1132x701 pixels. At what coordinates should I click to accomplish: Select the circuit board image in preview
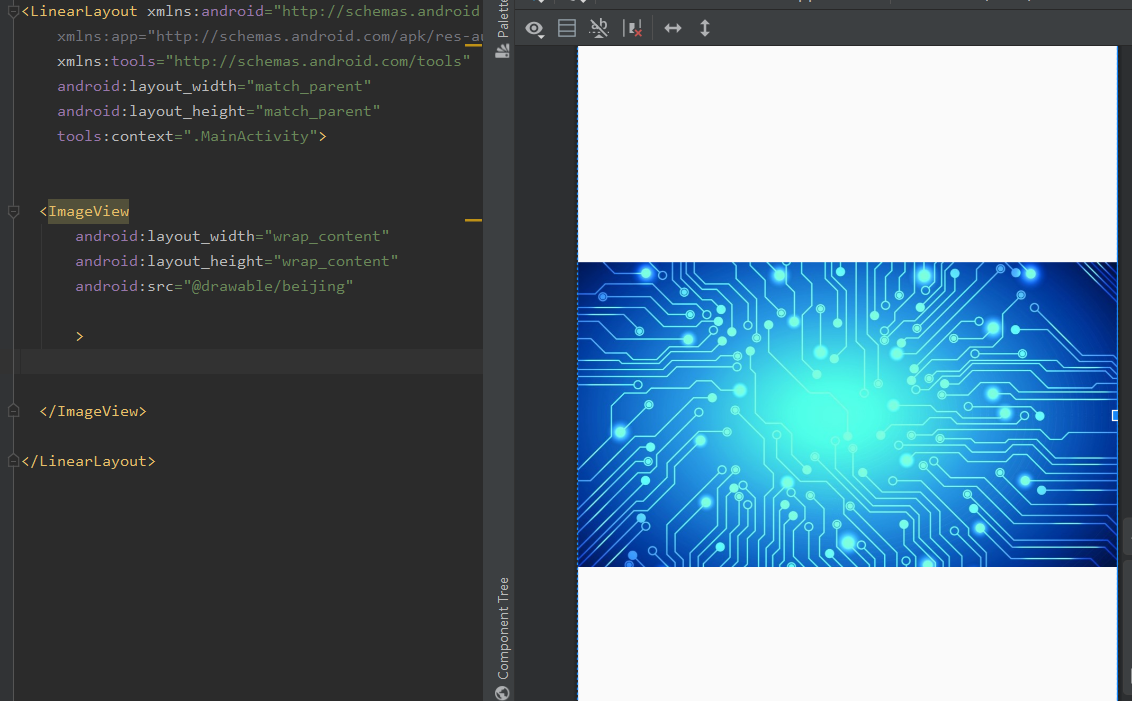pyautogui.click(x=847, y=414)
